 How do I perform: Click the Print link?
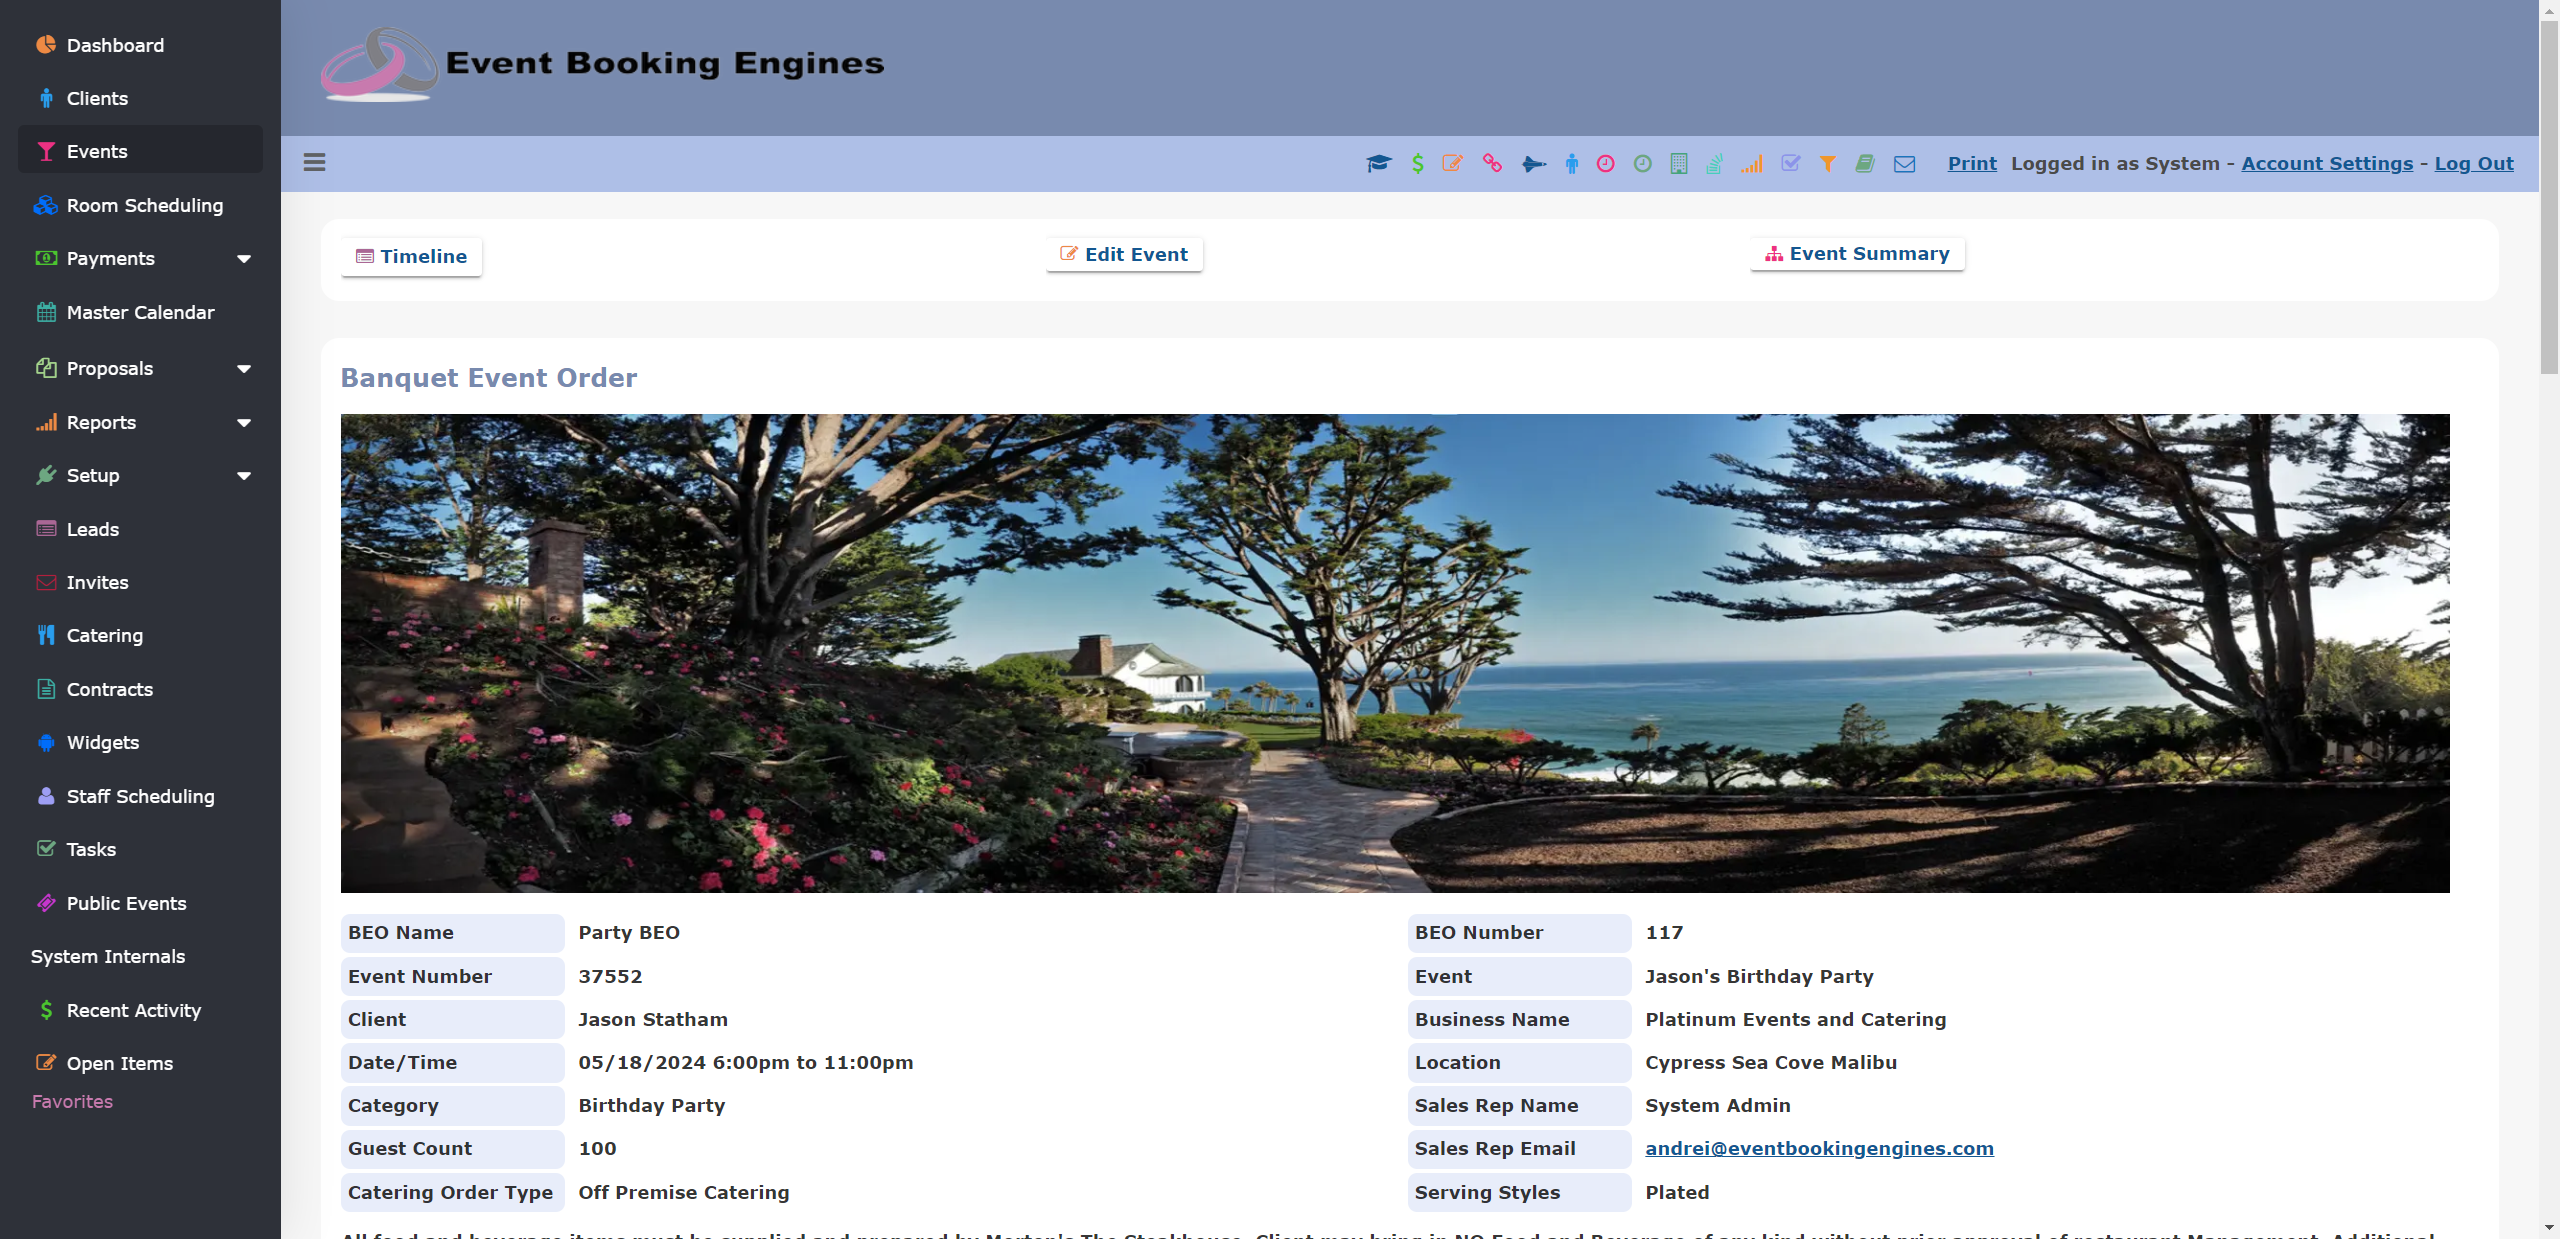tap(1972, 163)
